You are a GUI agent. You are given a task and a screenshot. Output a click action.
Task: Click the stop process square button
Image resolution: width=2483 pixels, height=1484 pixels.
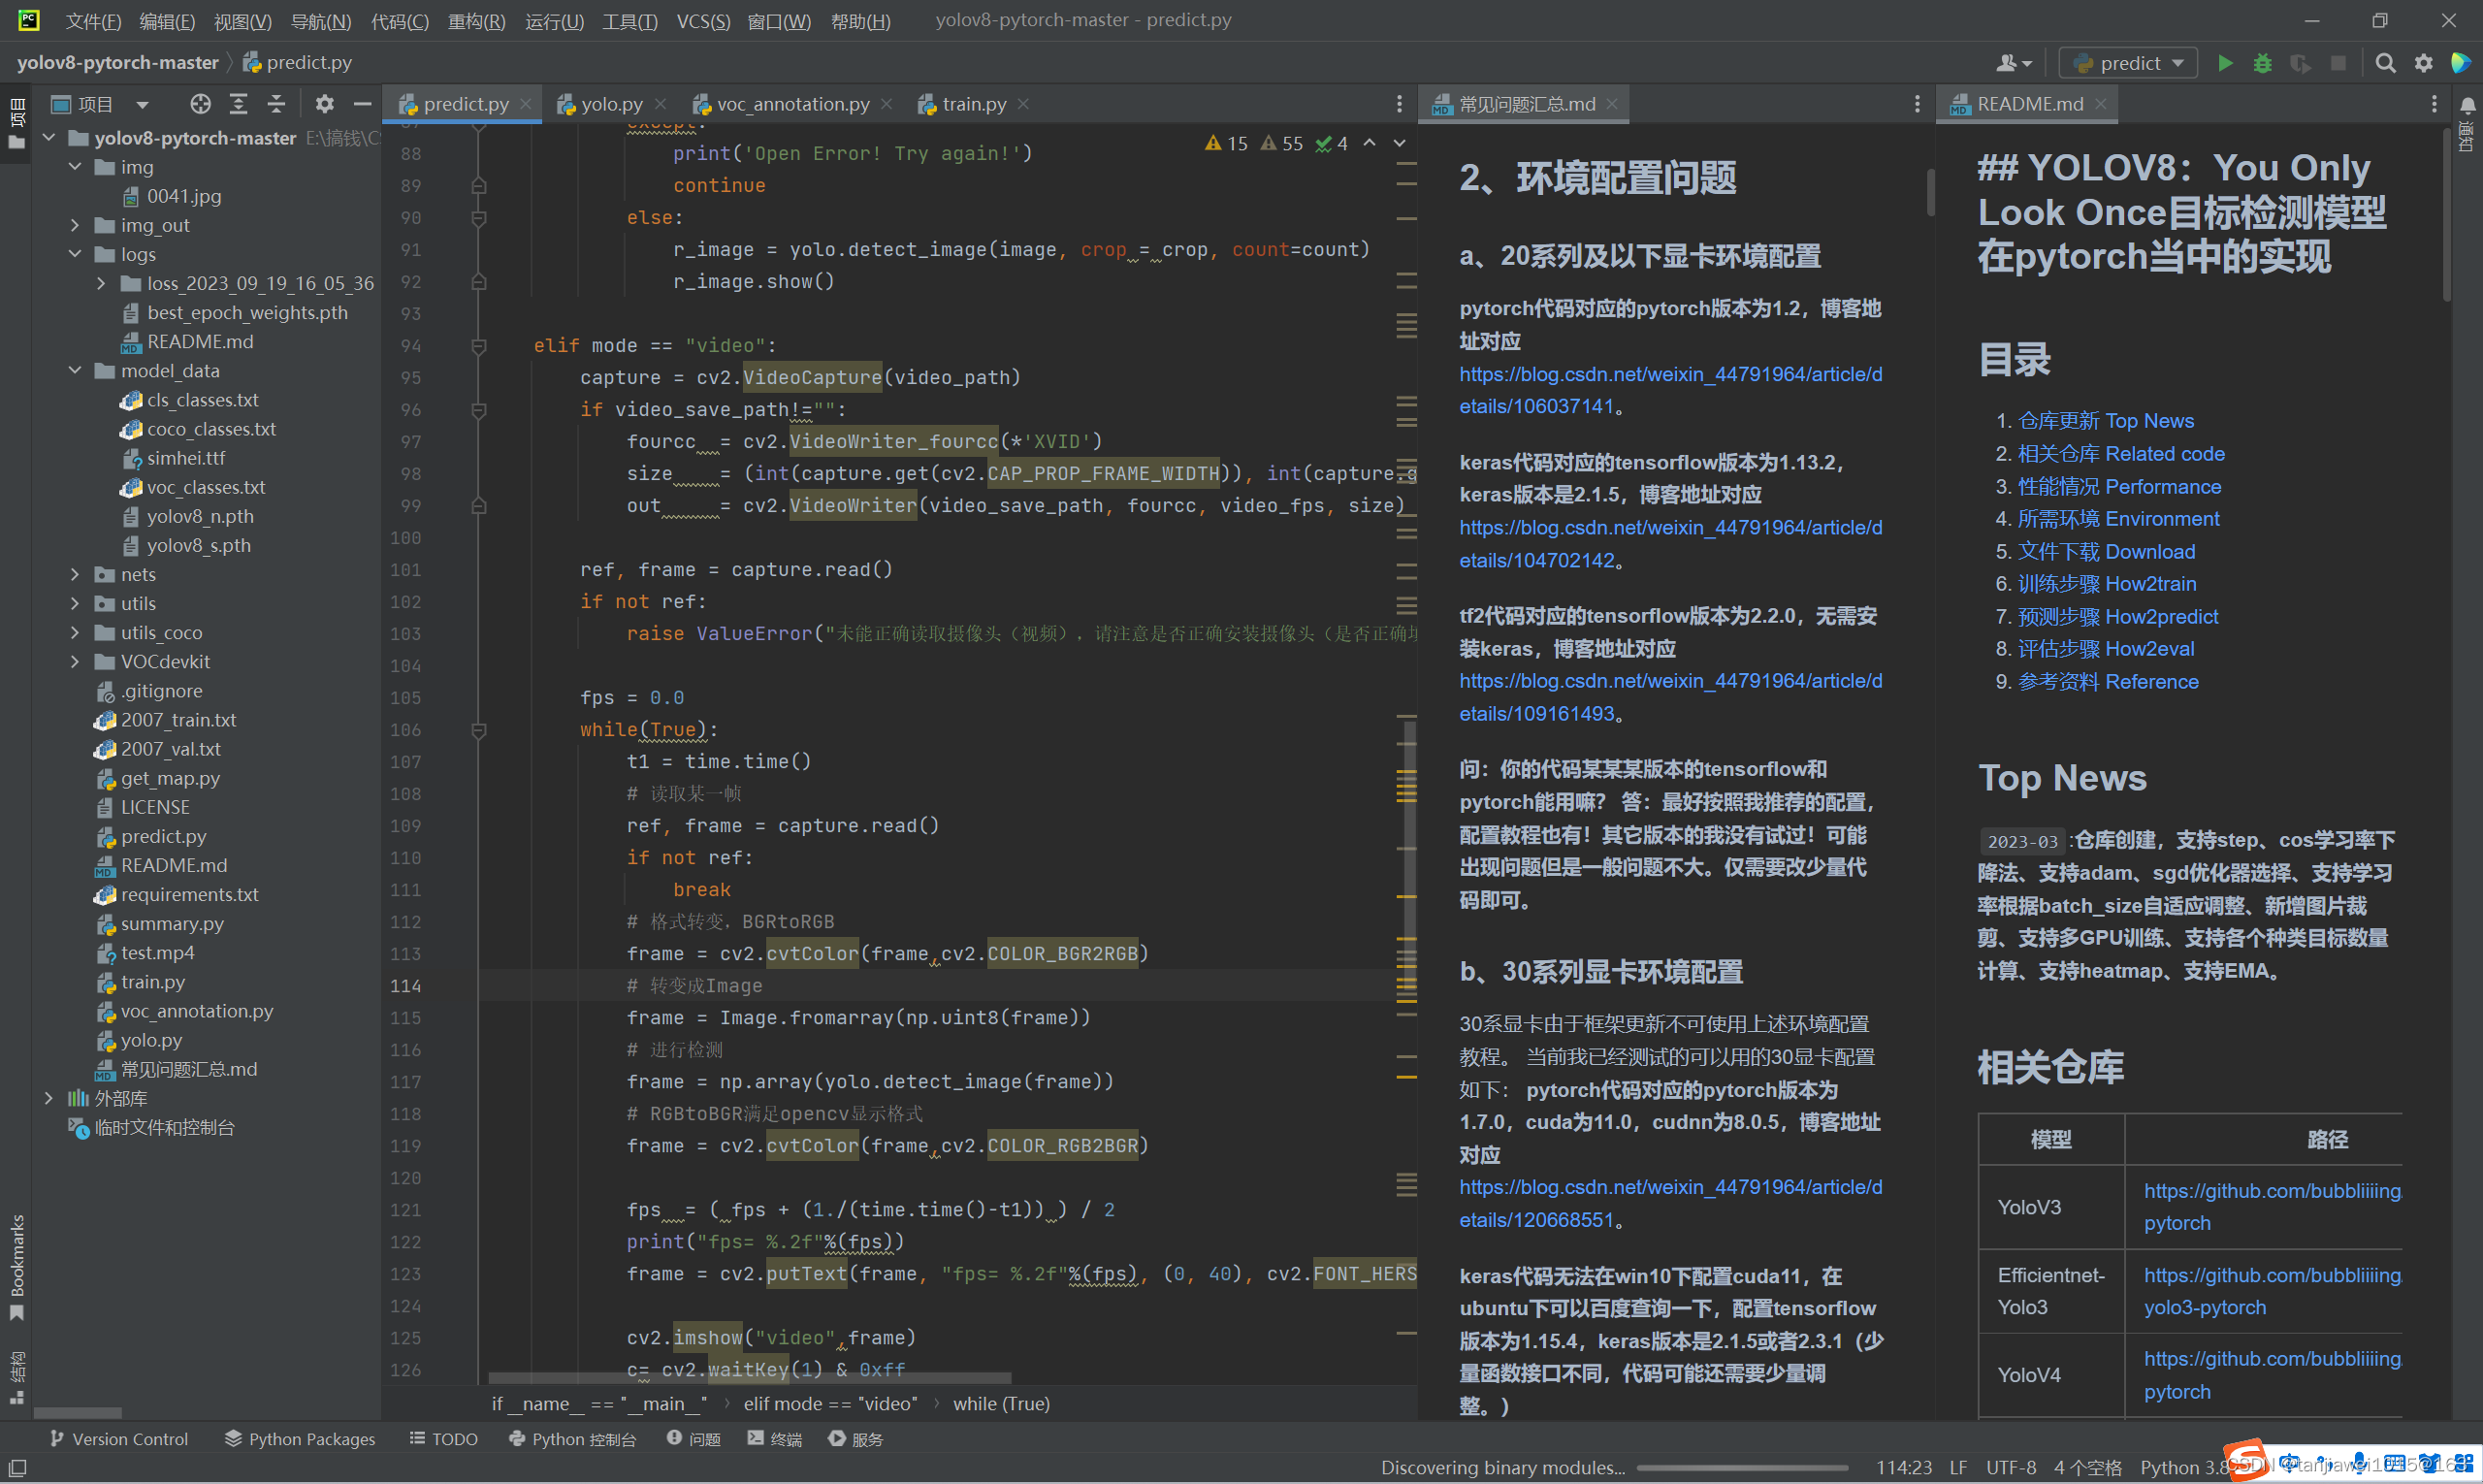[x=2338, y=63]
